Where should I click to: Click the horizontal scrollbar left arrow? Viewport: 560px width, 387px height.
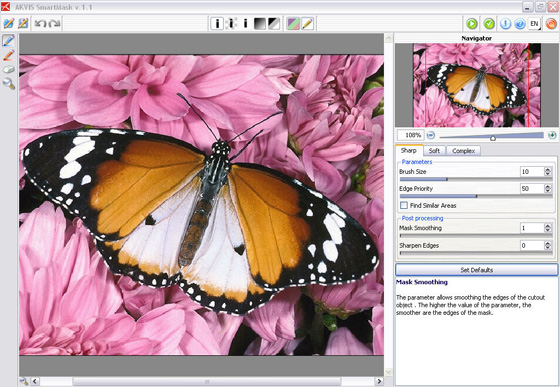click(x=35, y=381)
